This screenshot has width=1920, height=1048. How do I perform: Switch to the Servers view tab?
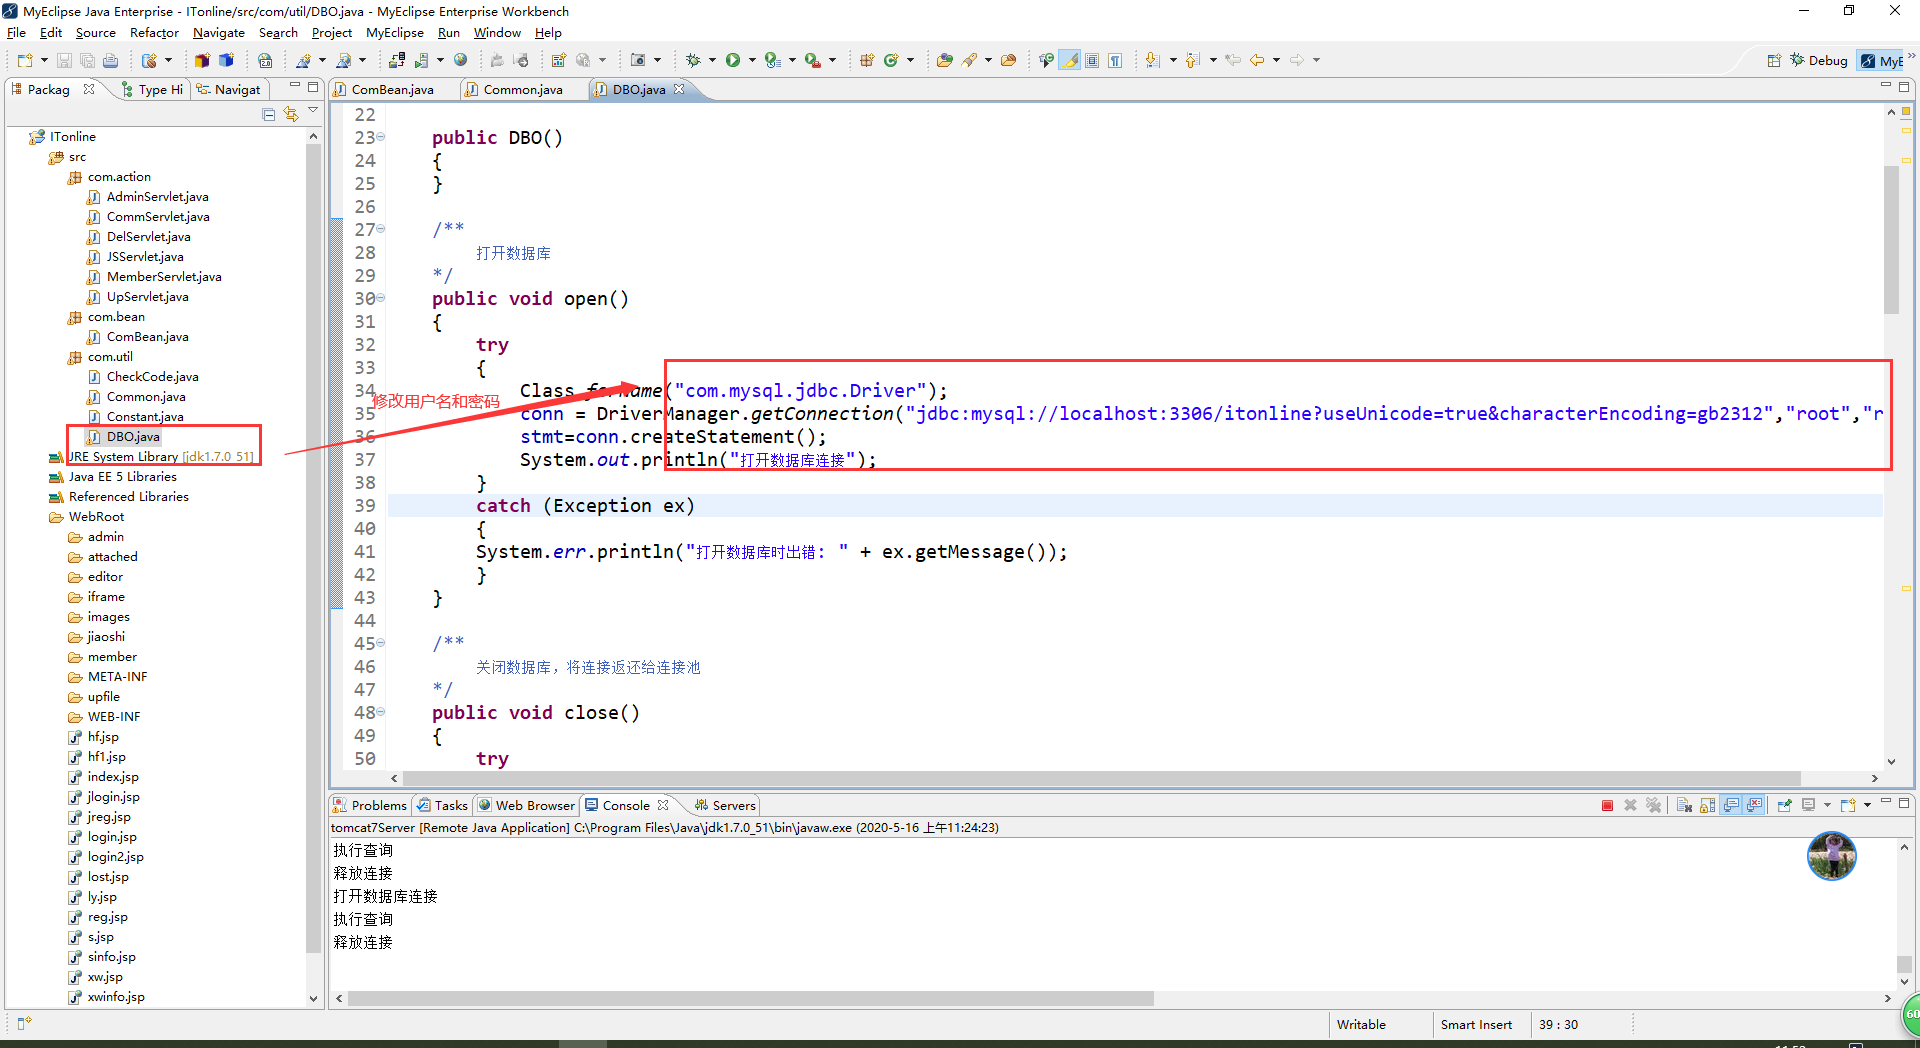pyautogui.click(x=725, y=805)
